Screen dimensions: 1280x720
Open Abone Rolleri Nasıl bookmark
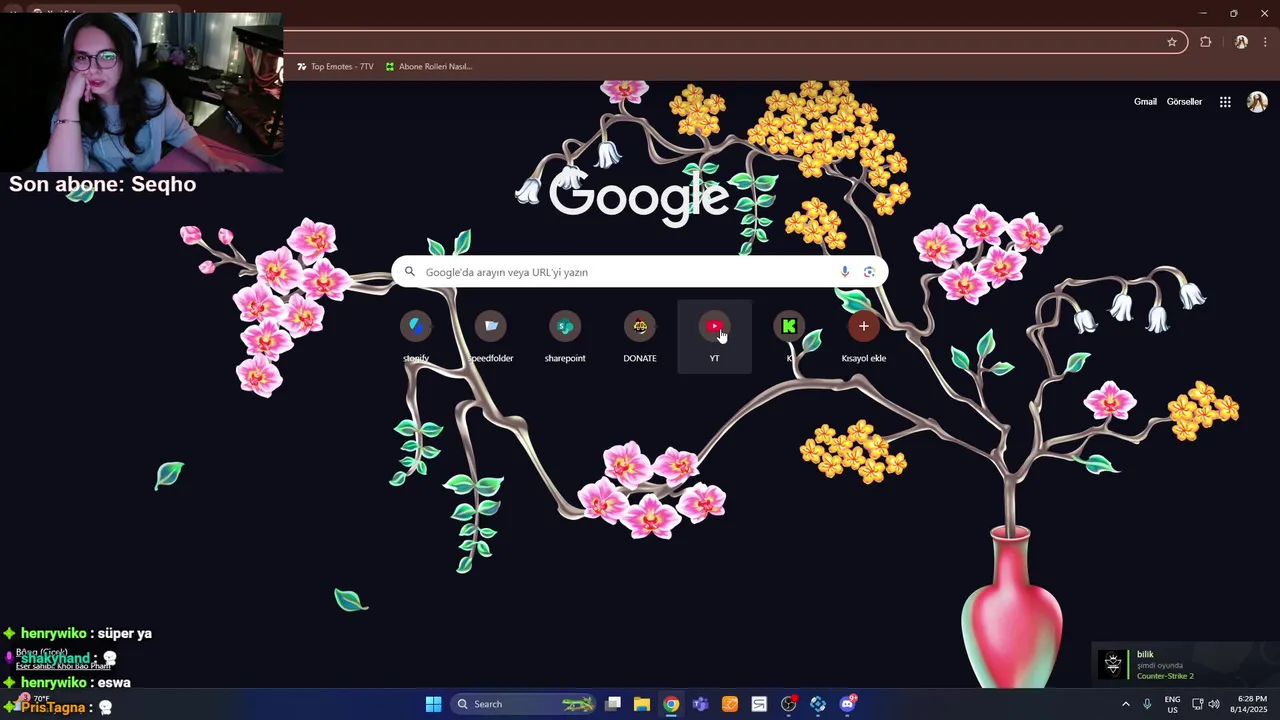[428, 67]
